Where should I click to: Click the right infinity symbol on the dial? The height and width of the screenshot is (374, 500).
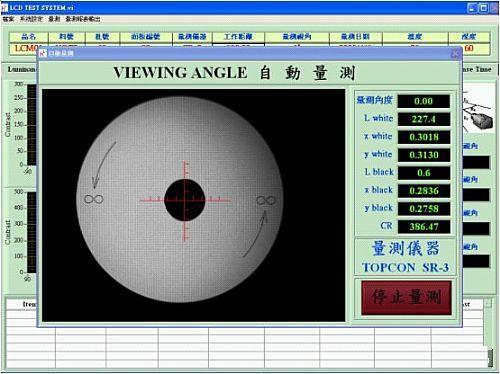pyautogui.click(x=266, y=200)
